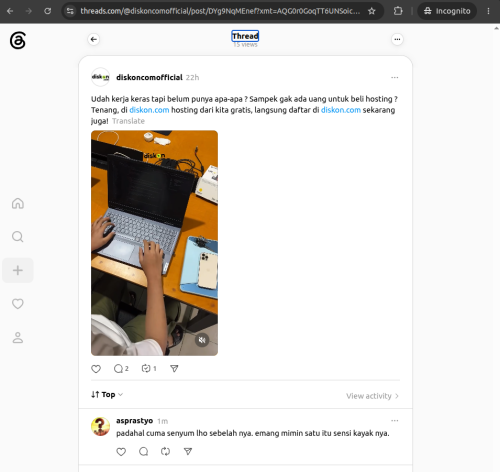500x472 pixels.
Task: Click the 22h post timestamp
Action: coord(192,78)
